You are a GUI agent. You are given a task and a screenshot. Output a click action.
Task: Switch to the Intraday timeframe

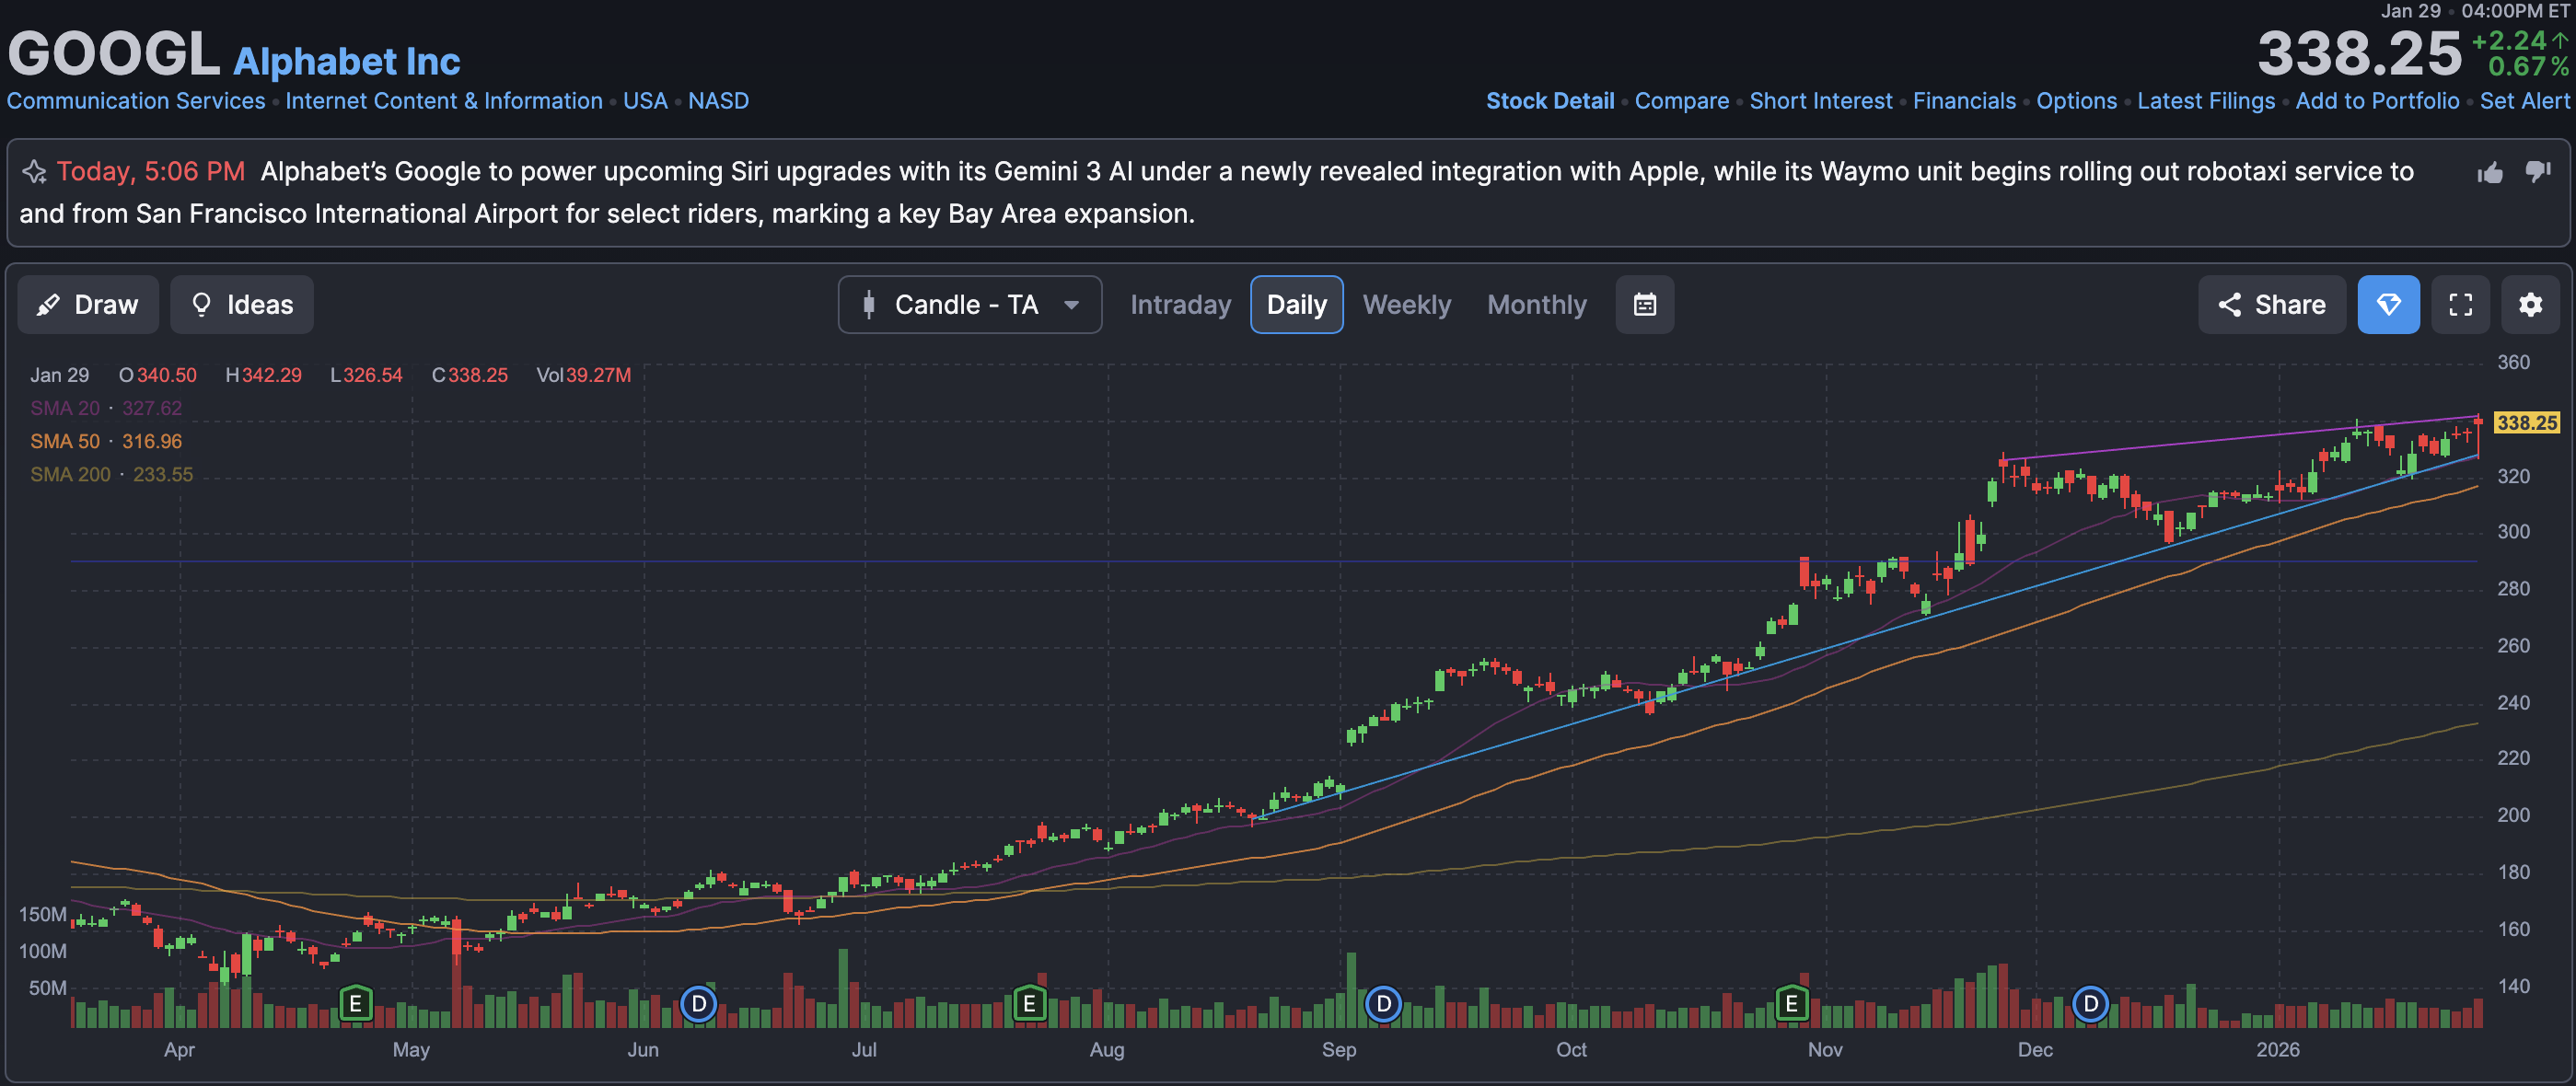[x=1180, y=305]
